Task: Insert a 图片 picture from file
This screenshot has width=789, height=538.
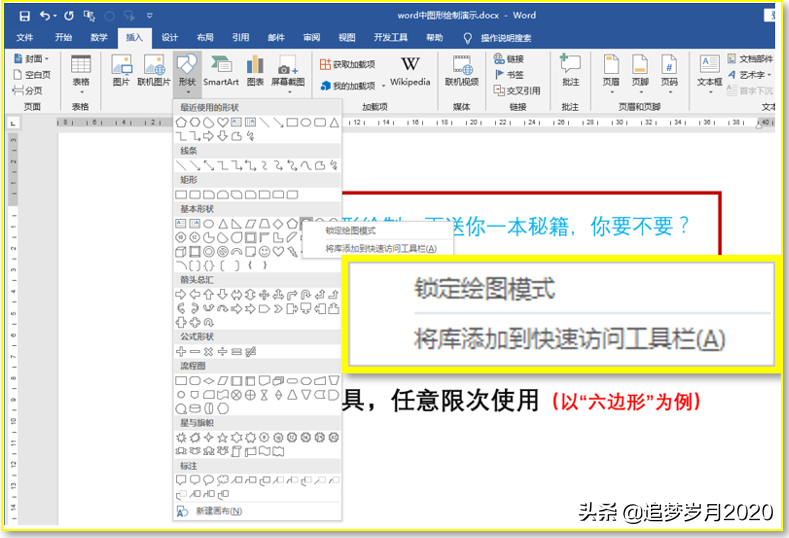Action: point(121,71)
